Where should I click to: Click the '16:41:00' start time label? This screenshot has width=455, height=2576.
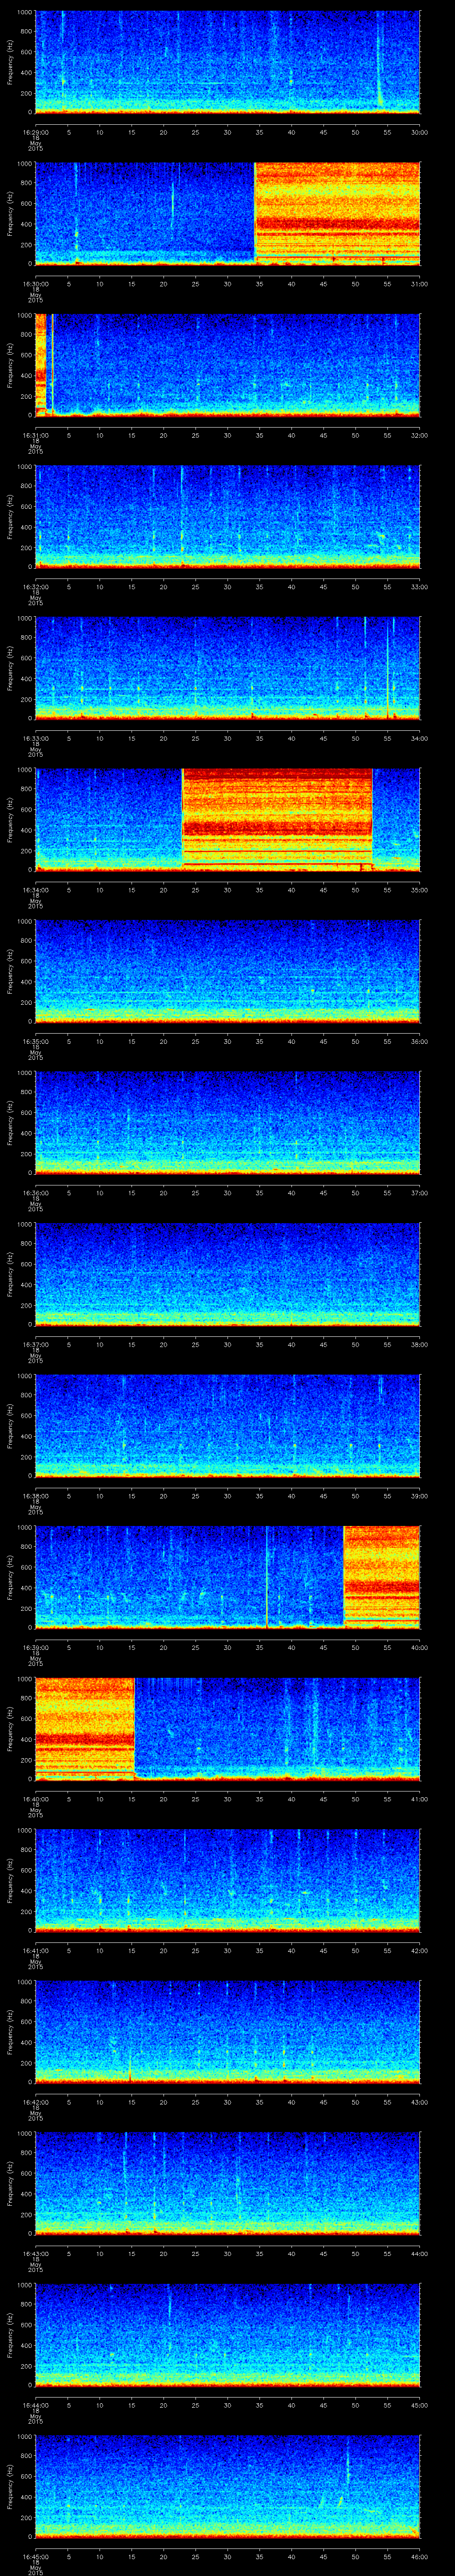[35, 1950]
